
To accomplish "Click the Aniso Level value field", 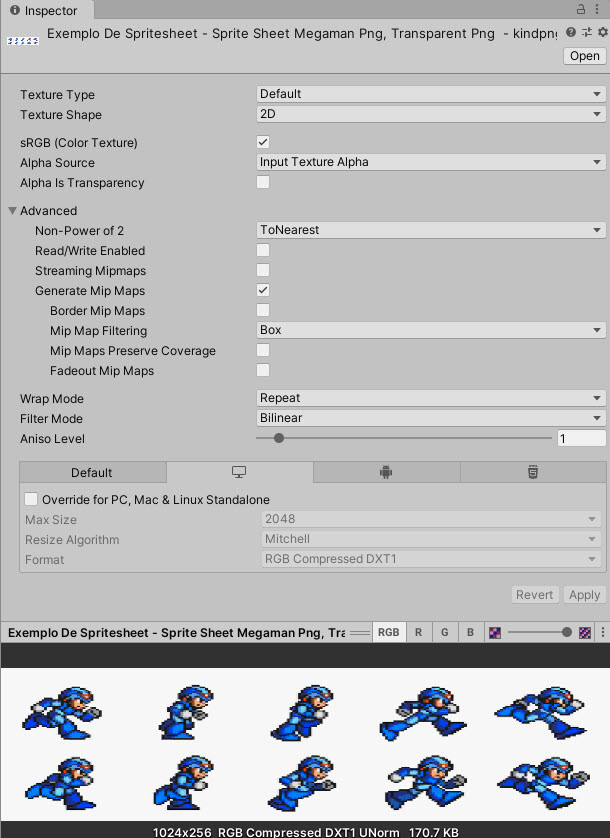I will tap(581, 438).
